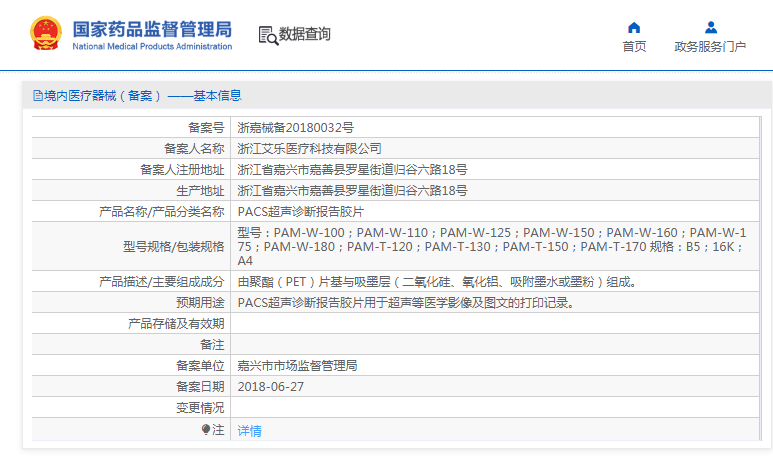Image resolution: width=773 pixels, height=462 pixels.
Task: Click 产品名称/产品分类名称 label cell
Action: [131, 212]
